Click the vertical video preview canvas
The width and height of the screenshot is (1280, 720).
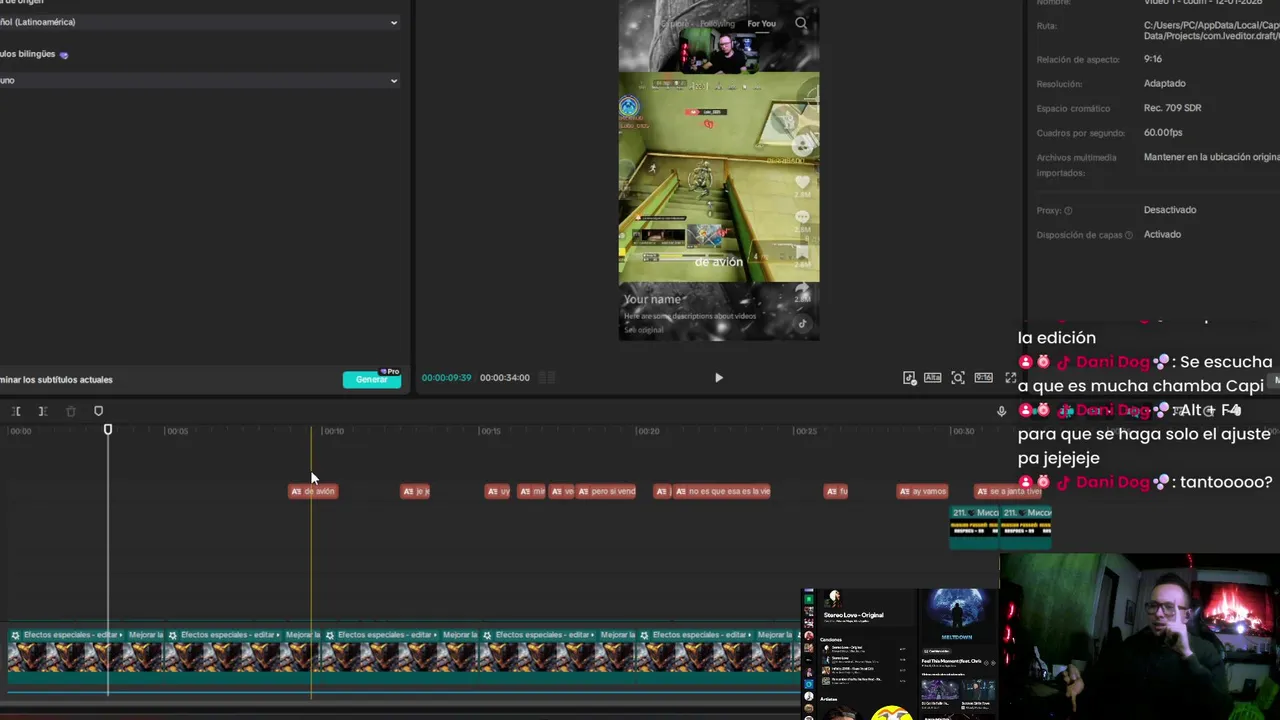click(x=718, y=170)
